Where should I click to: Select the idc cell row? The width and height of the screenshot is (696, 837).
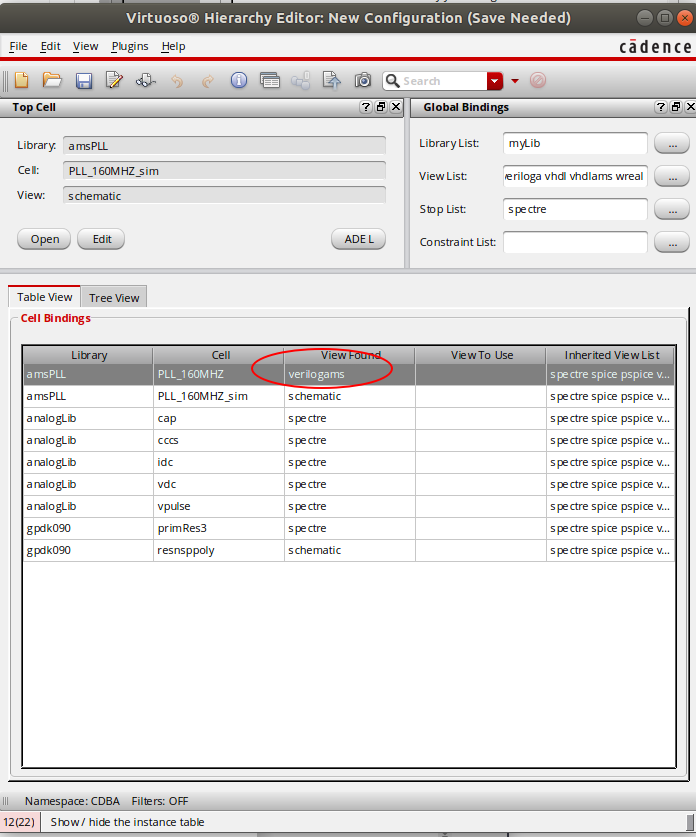point(219,462)
